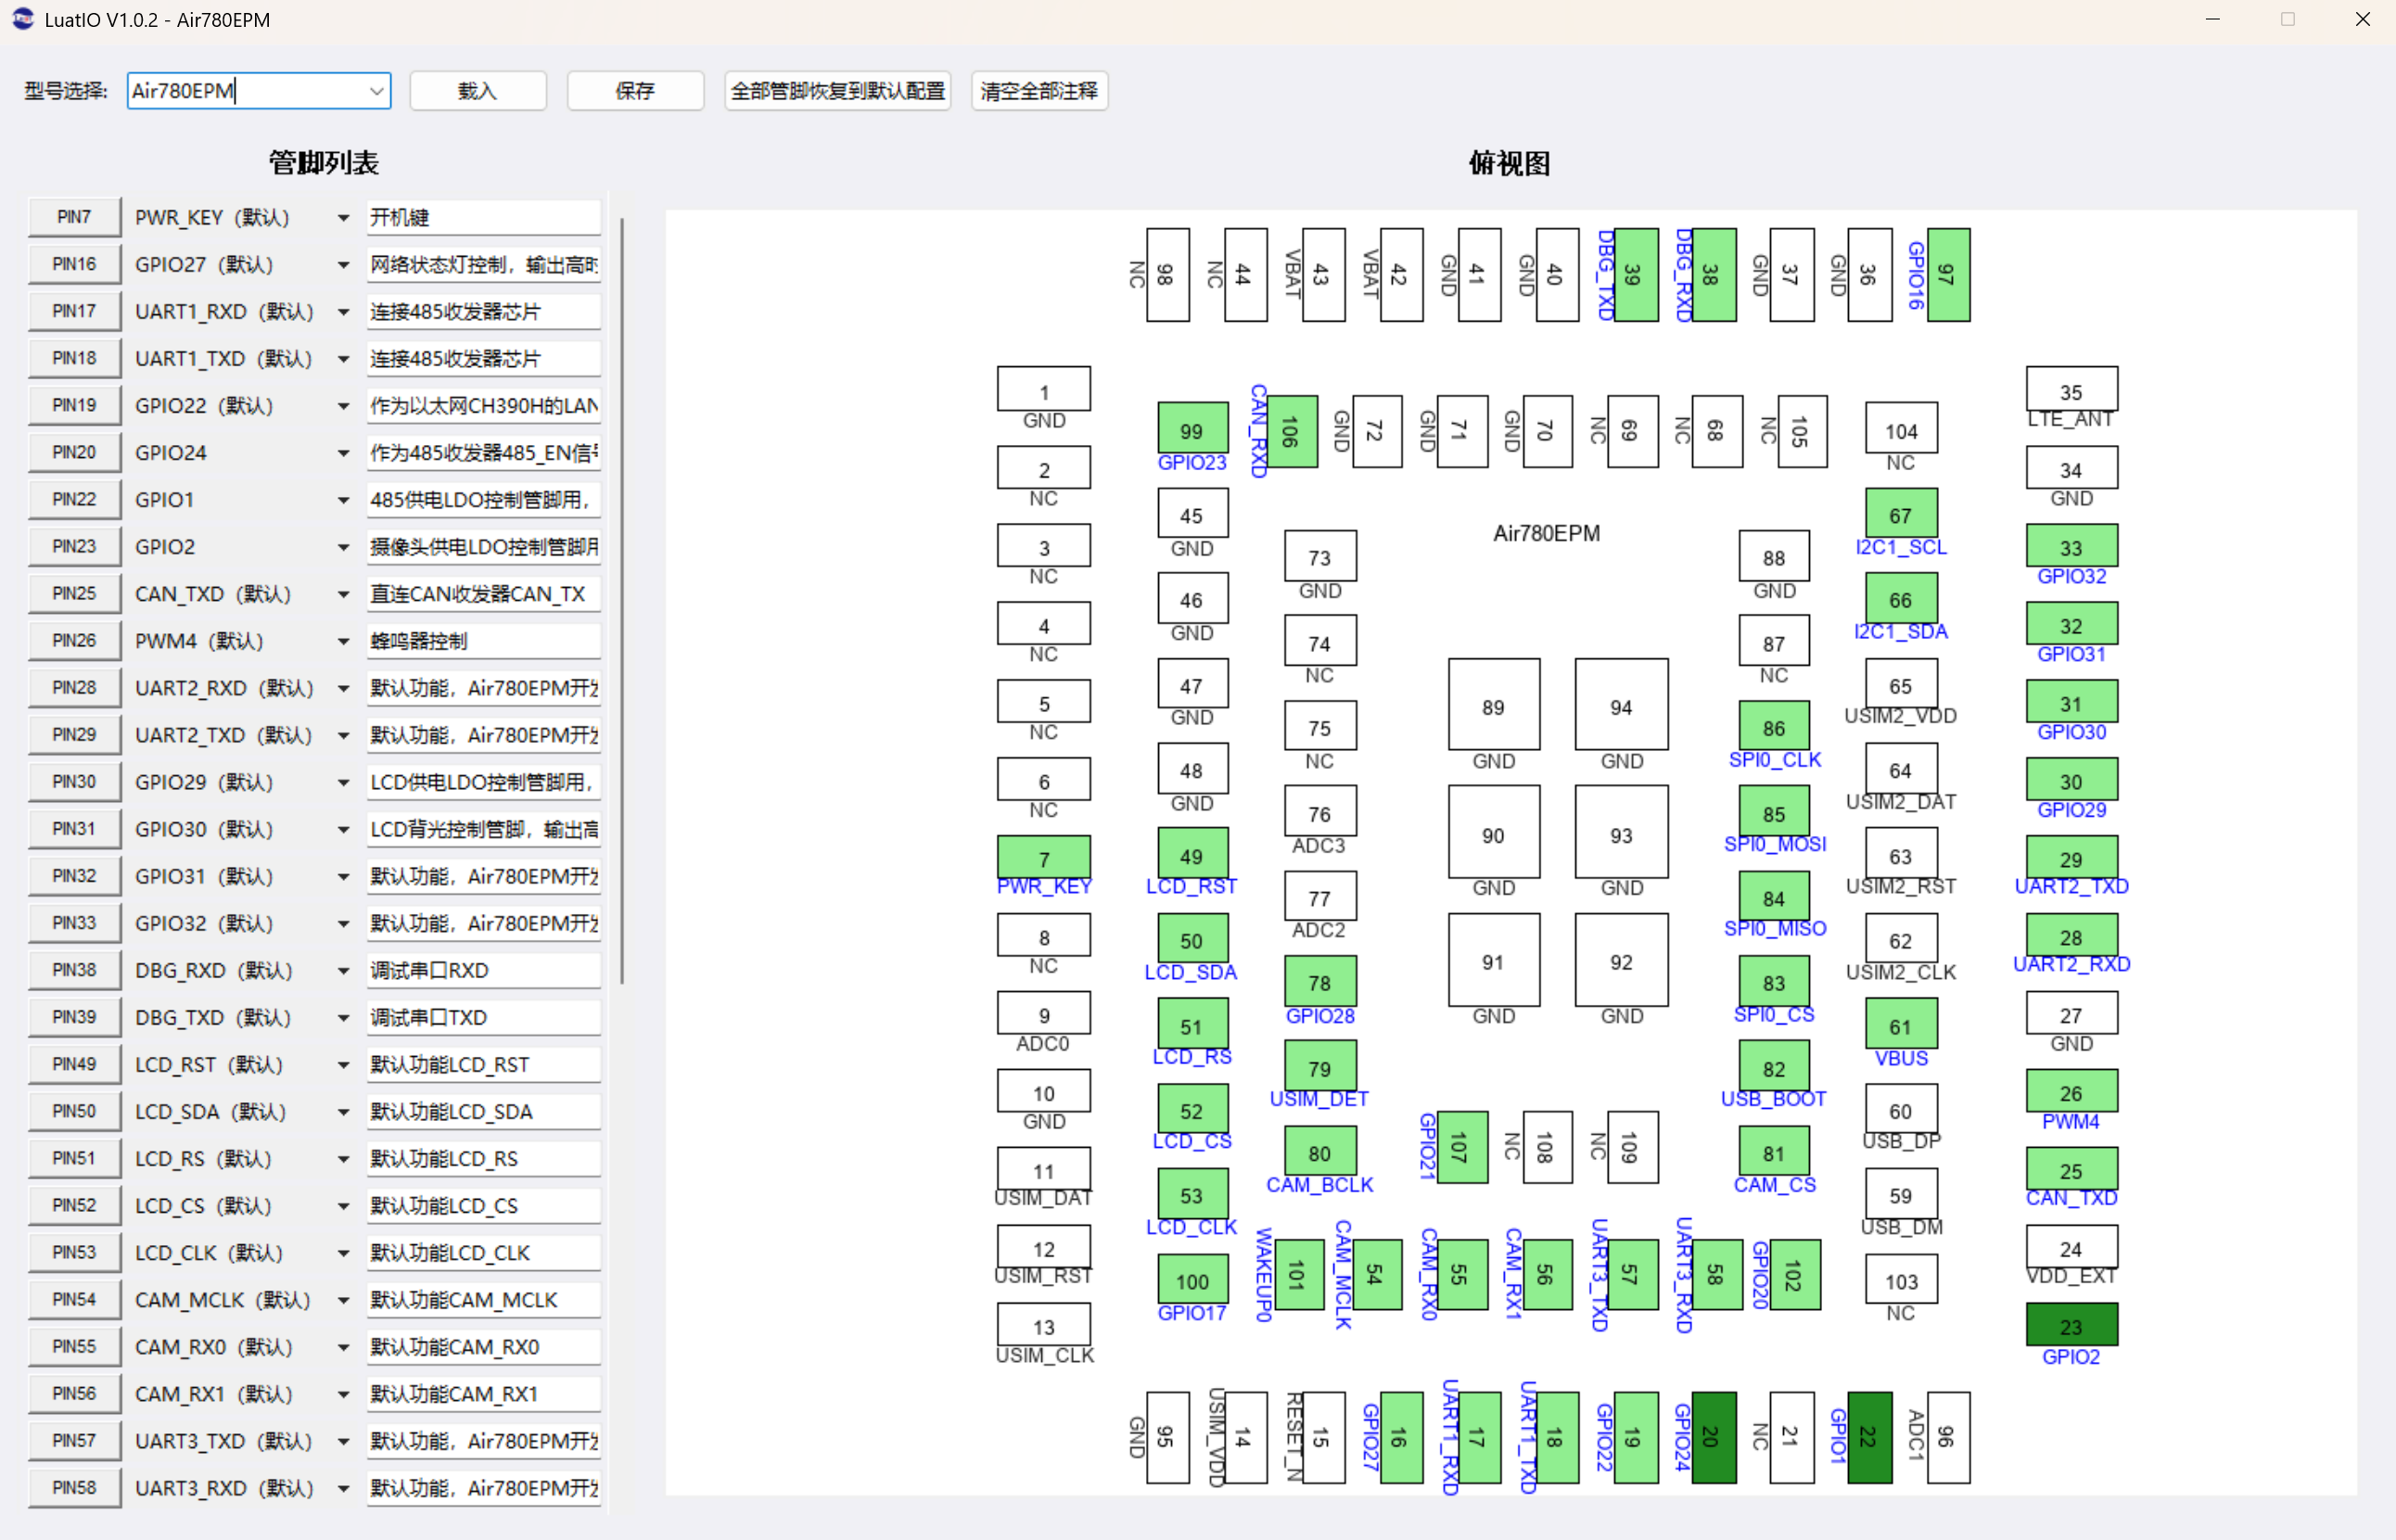2396x1540 pixels.
Task: Select pin 26 PWM4 pad
Action: pos(2071,1092)
